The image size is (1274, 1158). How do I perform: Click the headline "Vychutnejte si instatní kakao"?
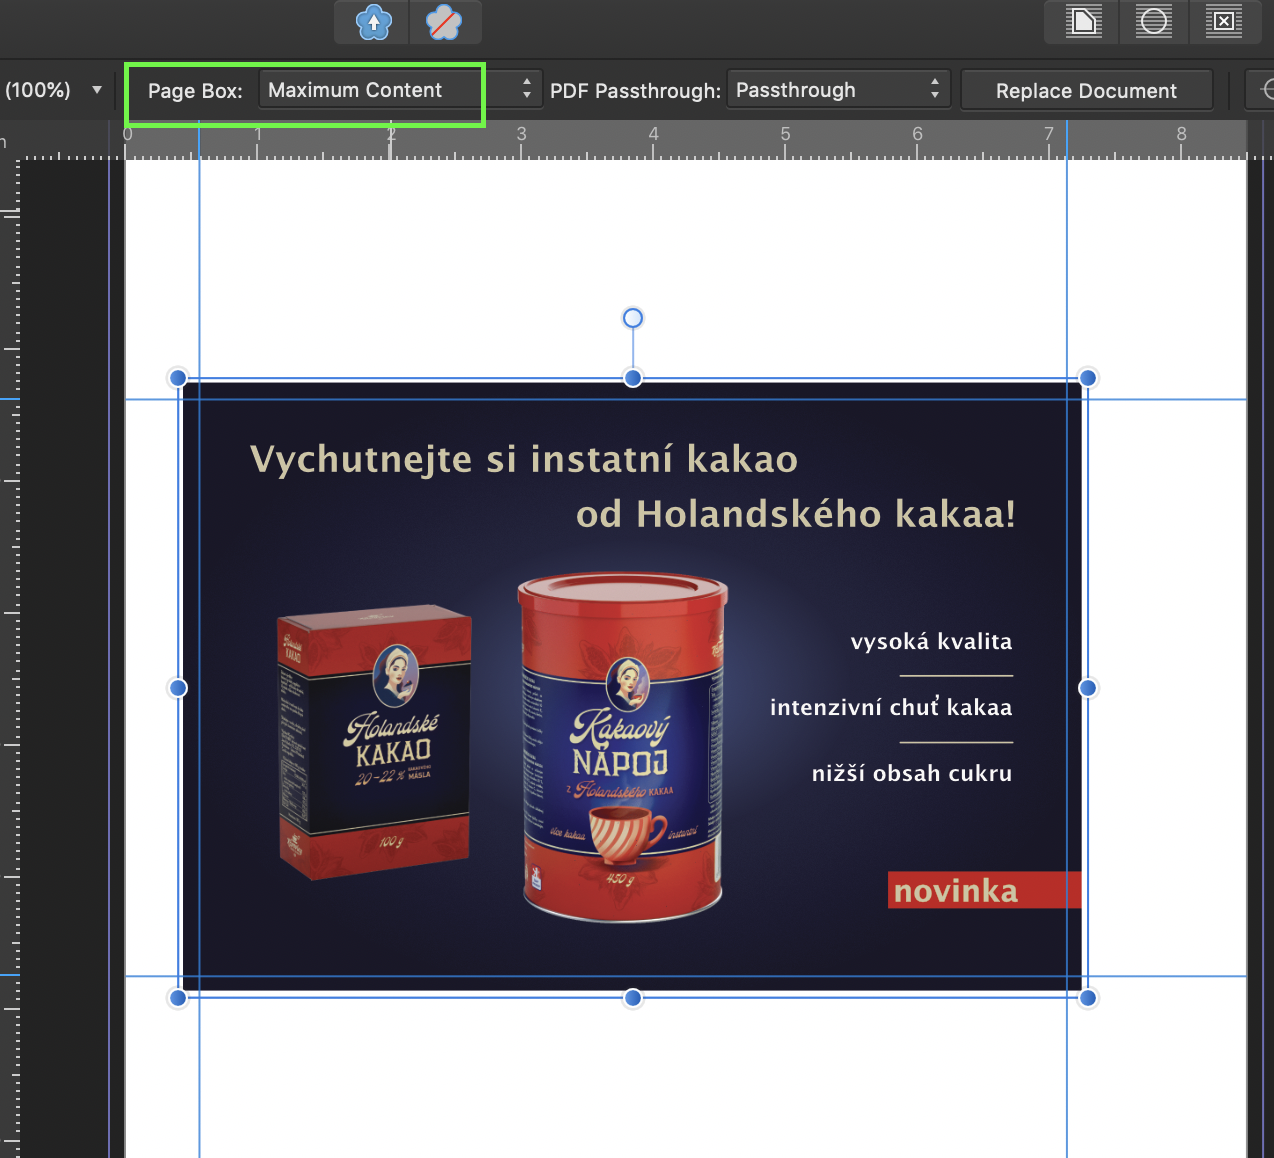[524, 459]
